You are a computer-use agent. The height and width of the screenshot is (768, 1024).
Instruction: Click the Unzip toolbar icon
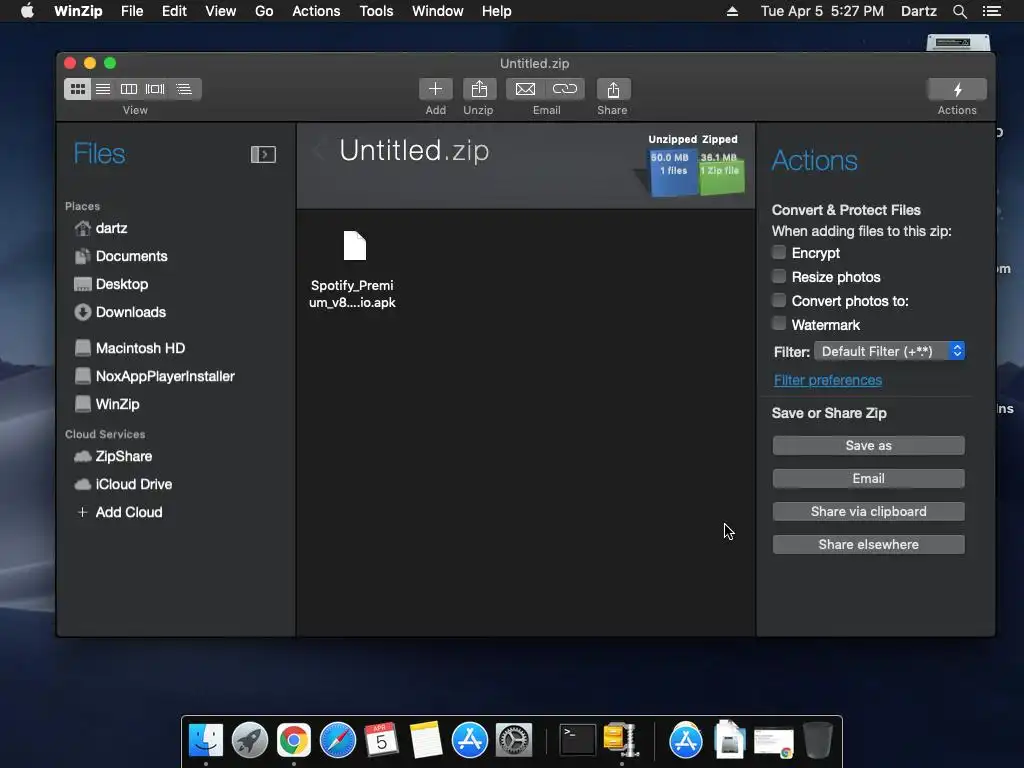479,89
